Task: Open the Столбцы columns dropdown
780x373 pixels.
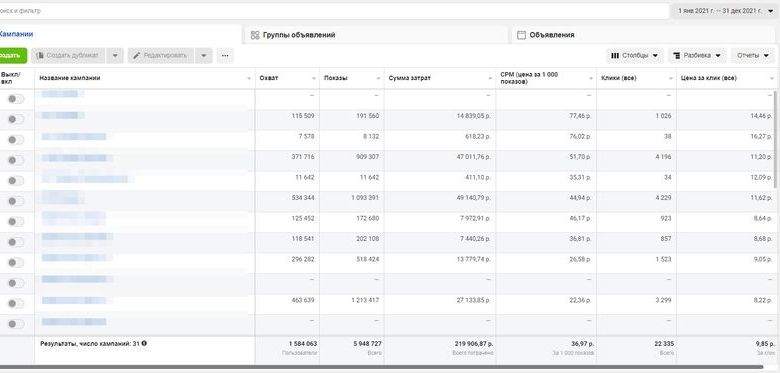Action: tap(634, 55)
